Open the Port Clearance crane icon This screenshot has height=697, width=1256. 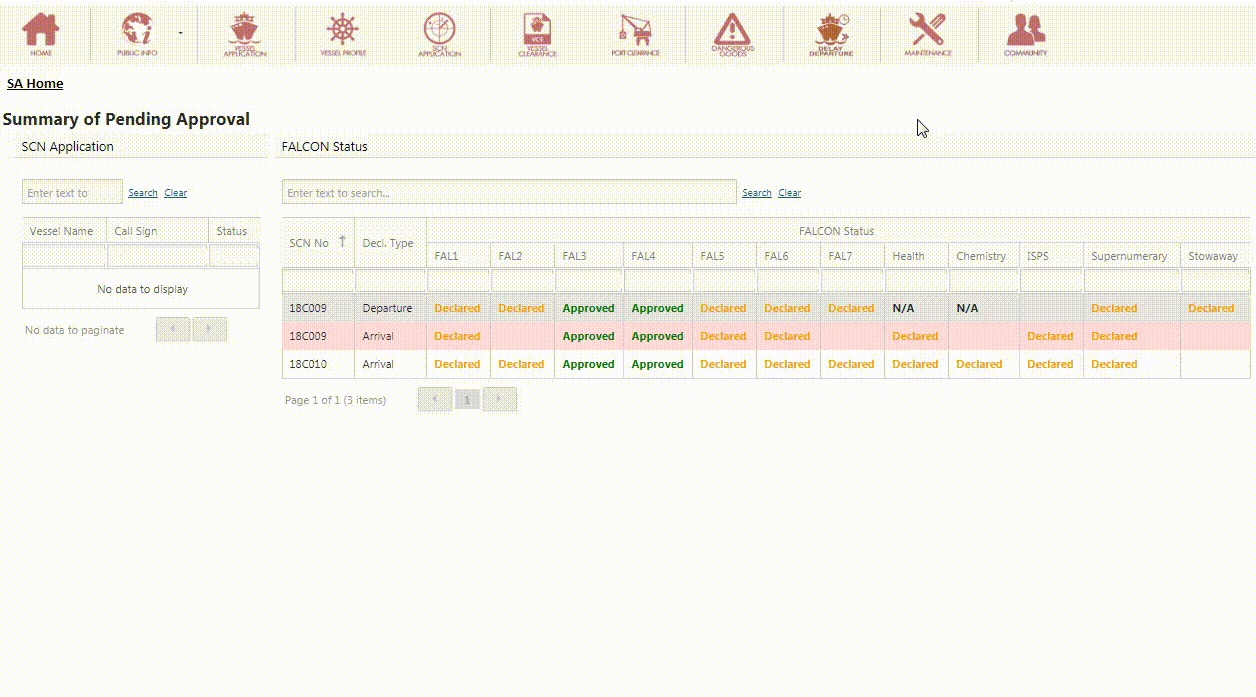(635, 34)
